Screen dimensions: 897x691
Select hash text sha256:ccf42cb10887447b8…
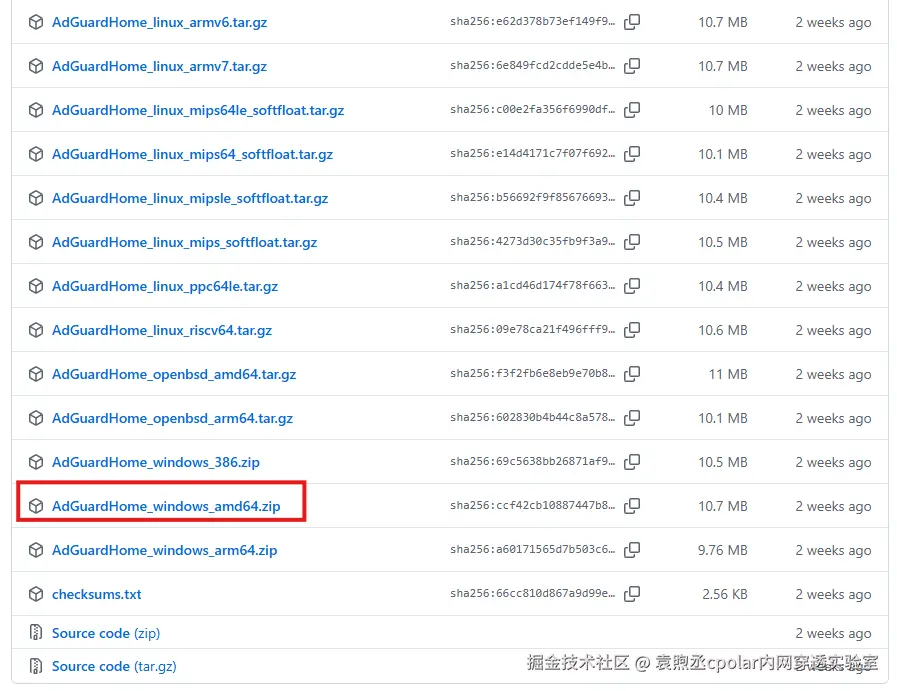point(532,506)
